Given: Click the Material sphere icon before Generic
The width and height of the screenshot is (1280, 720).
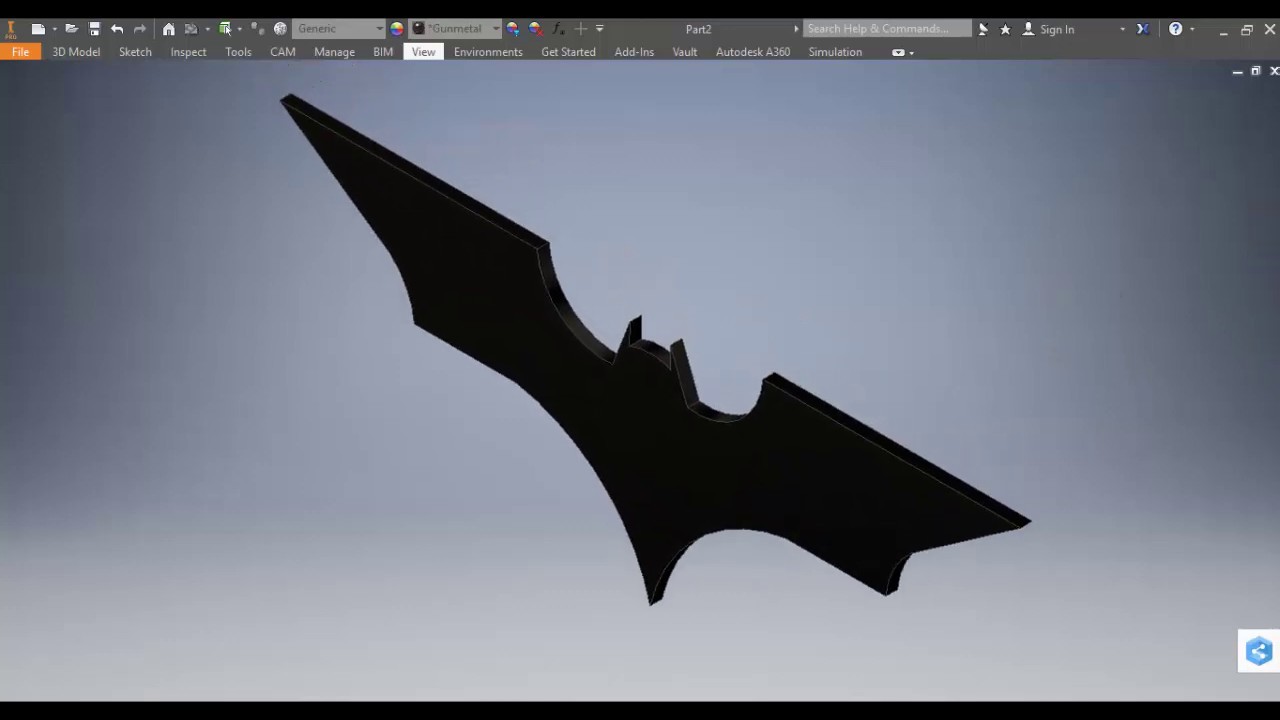Looking at the screenshot, I should point(280,29).
